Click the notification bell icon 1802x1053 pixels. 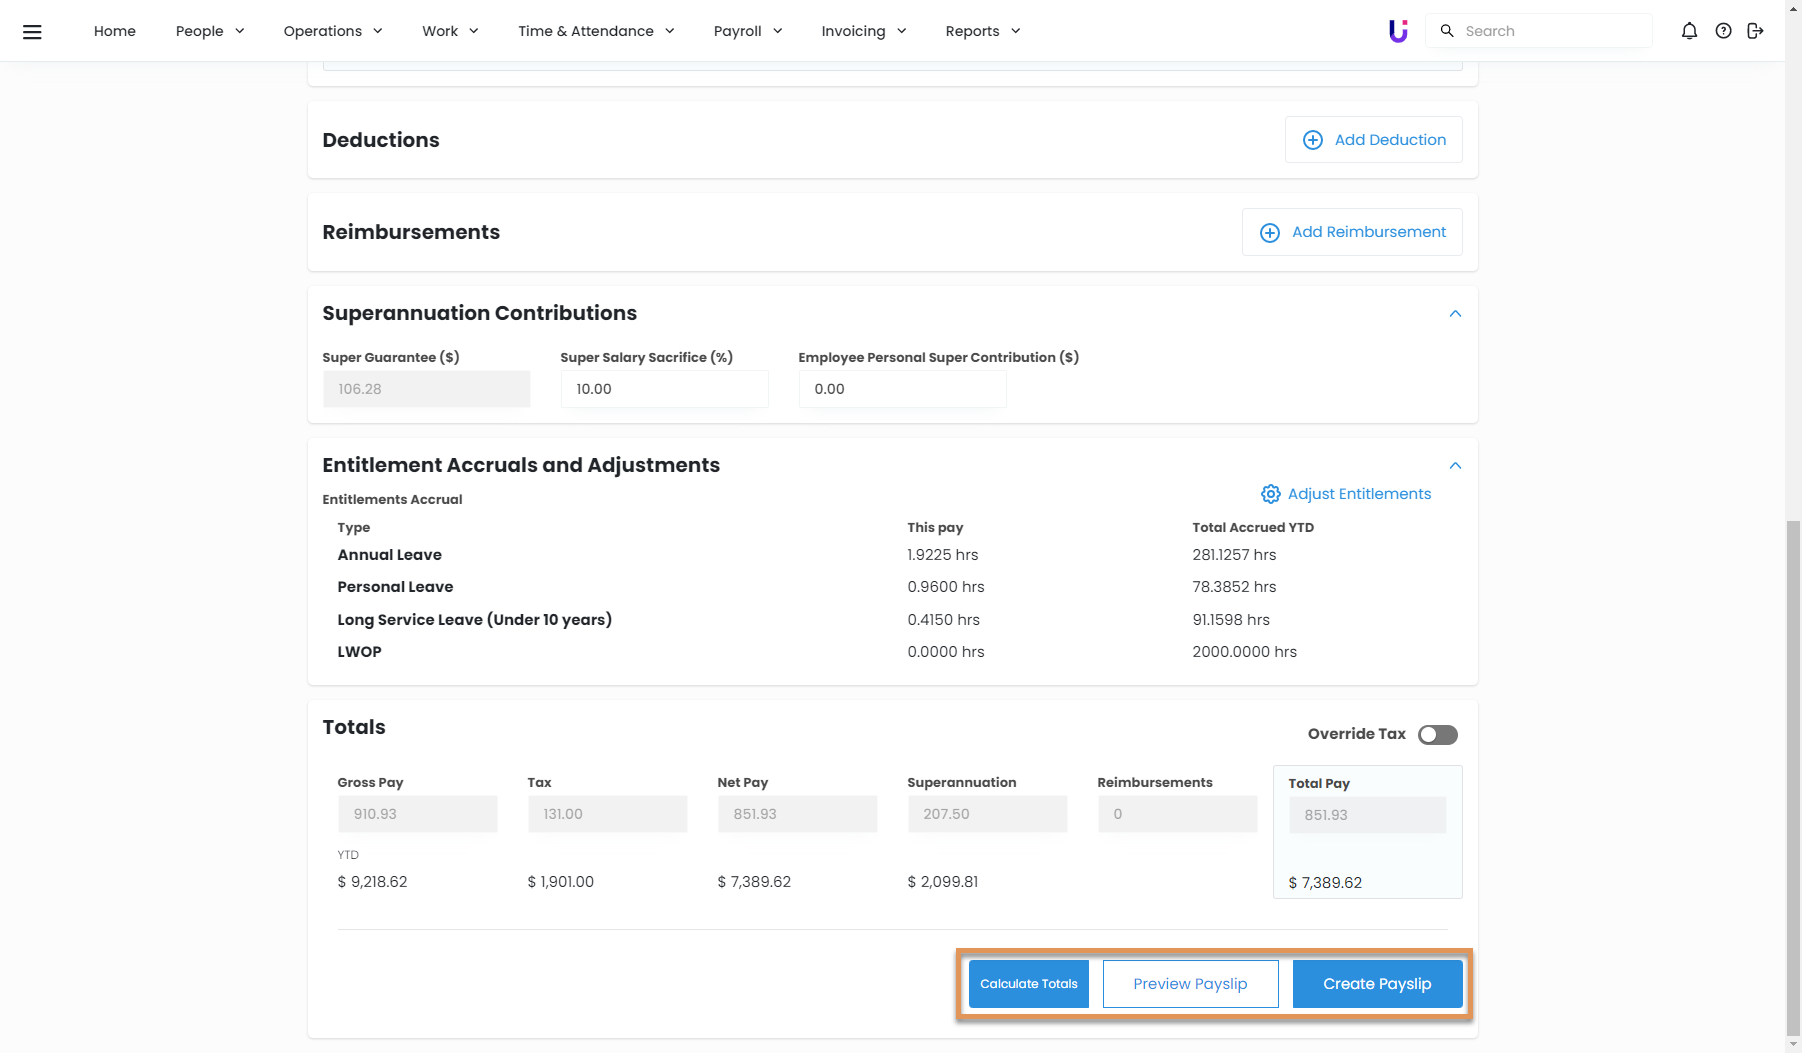1689,31
